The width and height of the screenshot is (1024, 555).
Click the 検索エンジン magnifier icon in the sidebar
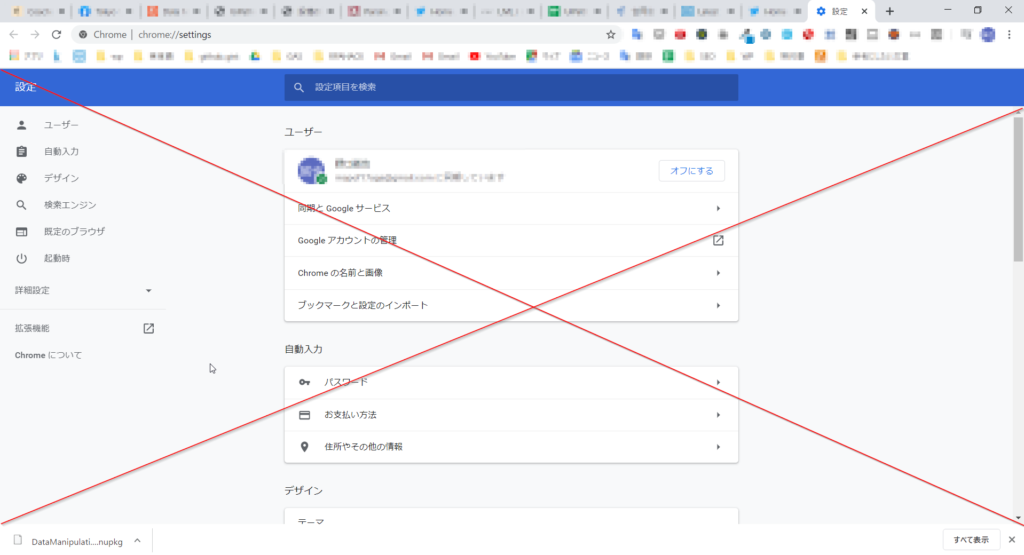tap(22, 205)
